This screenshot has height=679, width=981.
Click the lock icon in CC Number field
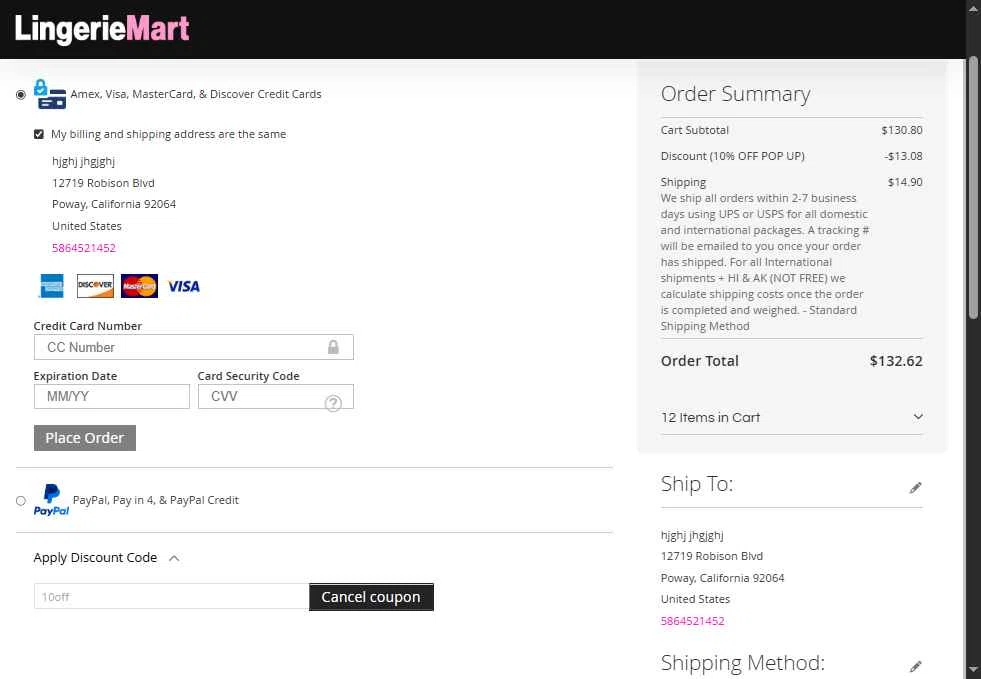point(333,347)
